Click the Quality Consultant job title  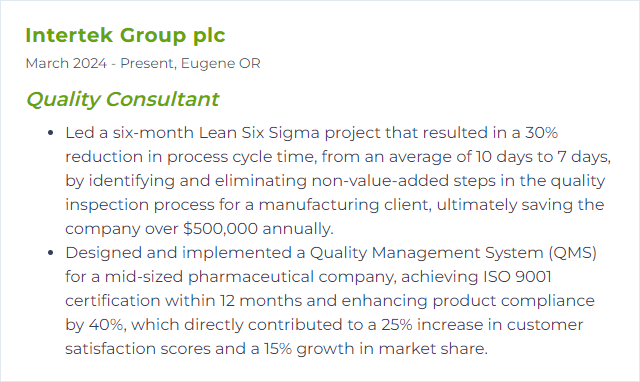[x=122, y=99]
